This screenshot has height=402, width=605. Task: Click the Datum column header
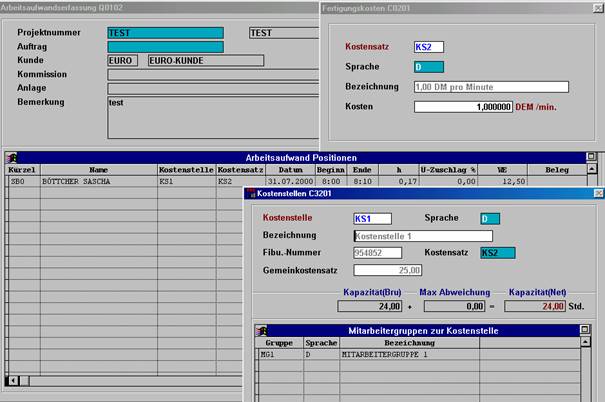[x=277, y=171]
